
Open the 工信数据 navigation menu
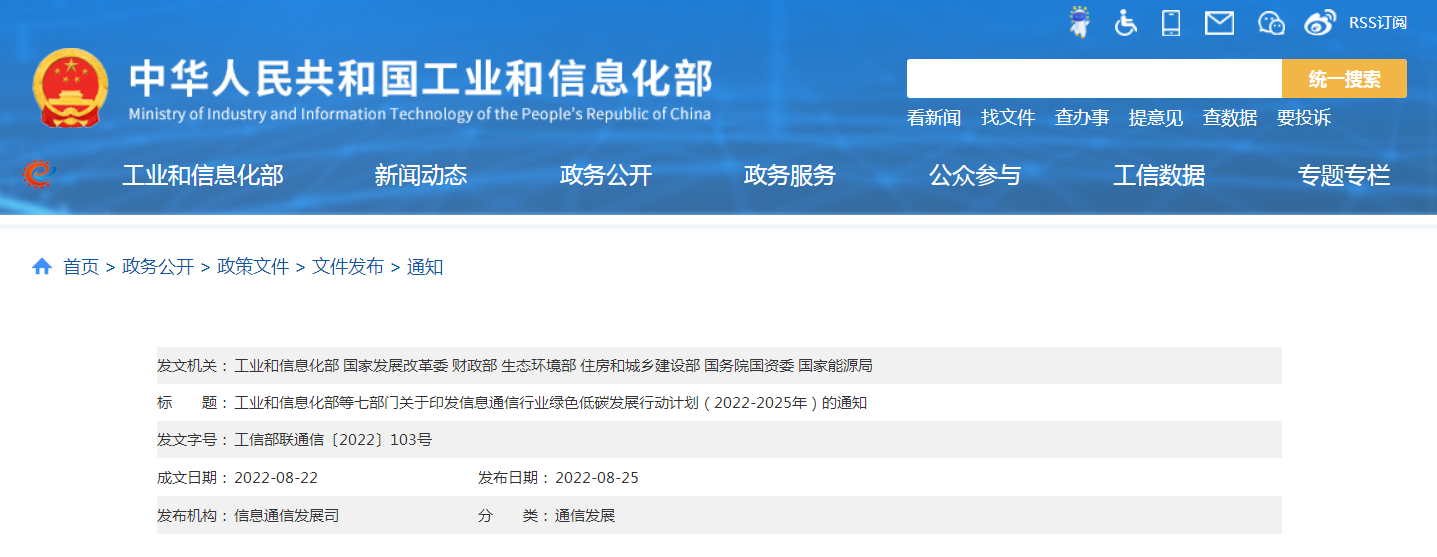pyautogui.click(x=1159, y=176)
